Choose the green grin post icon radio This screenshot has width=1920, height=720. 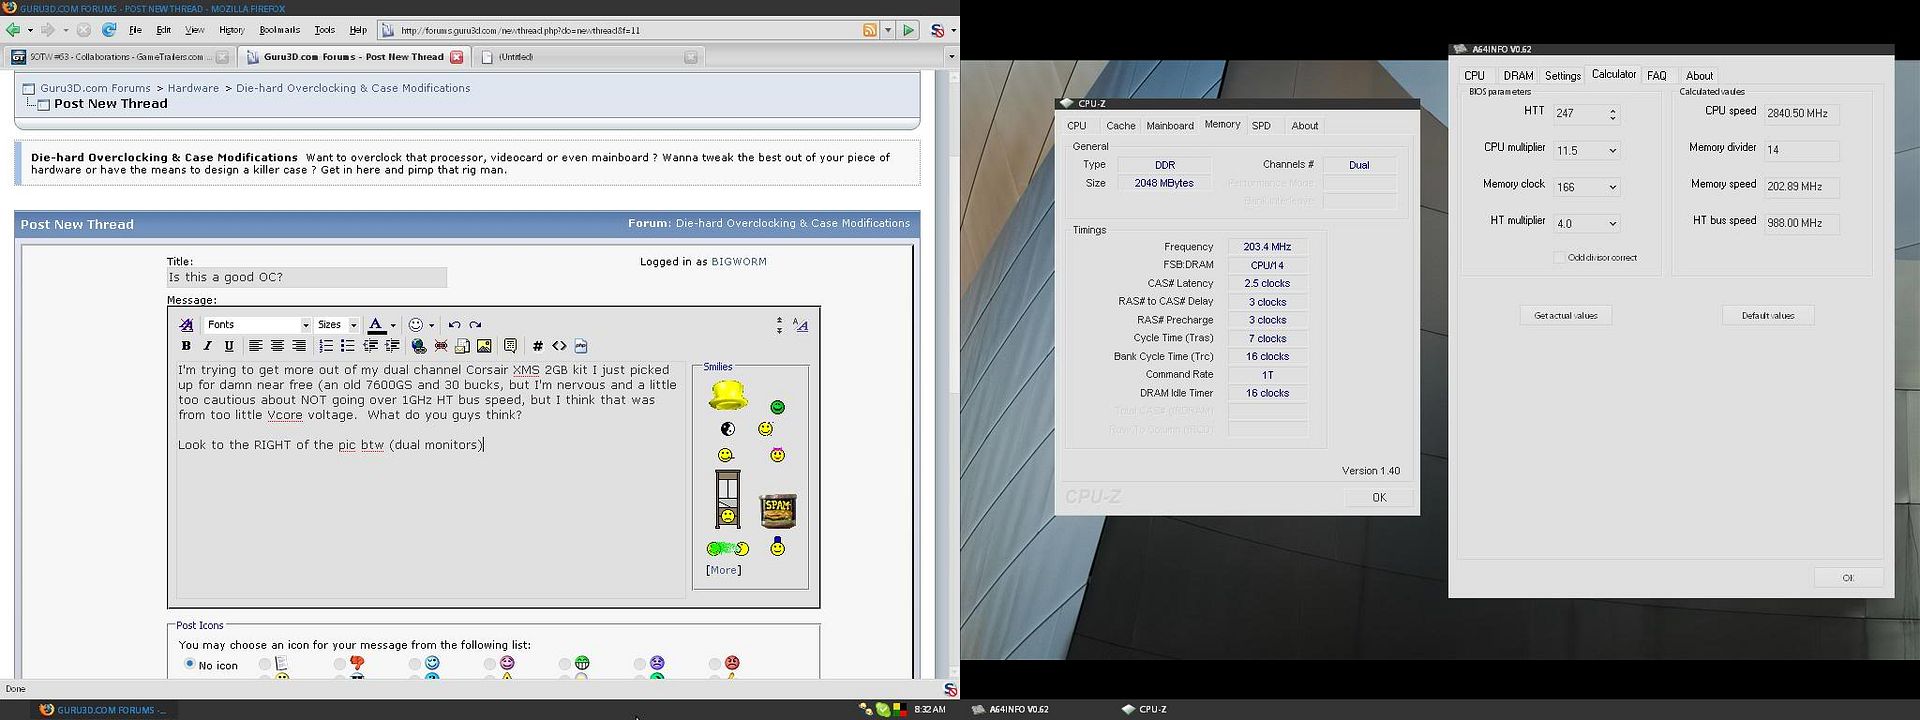[565, 664]
